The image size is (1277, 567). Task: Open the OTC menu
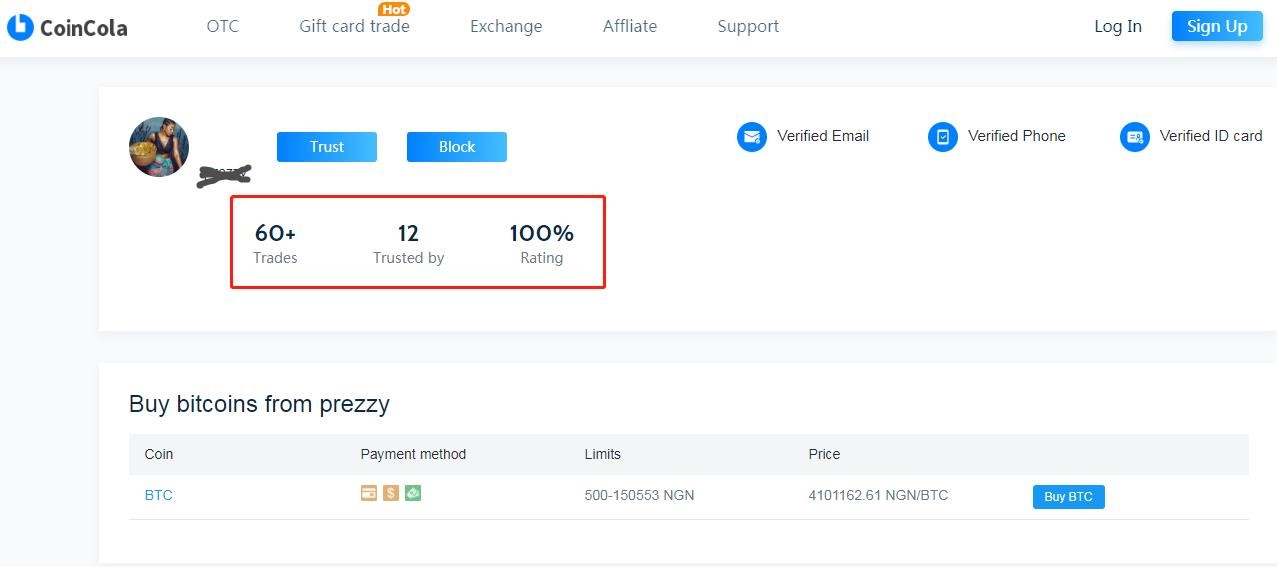click(223, 26)
